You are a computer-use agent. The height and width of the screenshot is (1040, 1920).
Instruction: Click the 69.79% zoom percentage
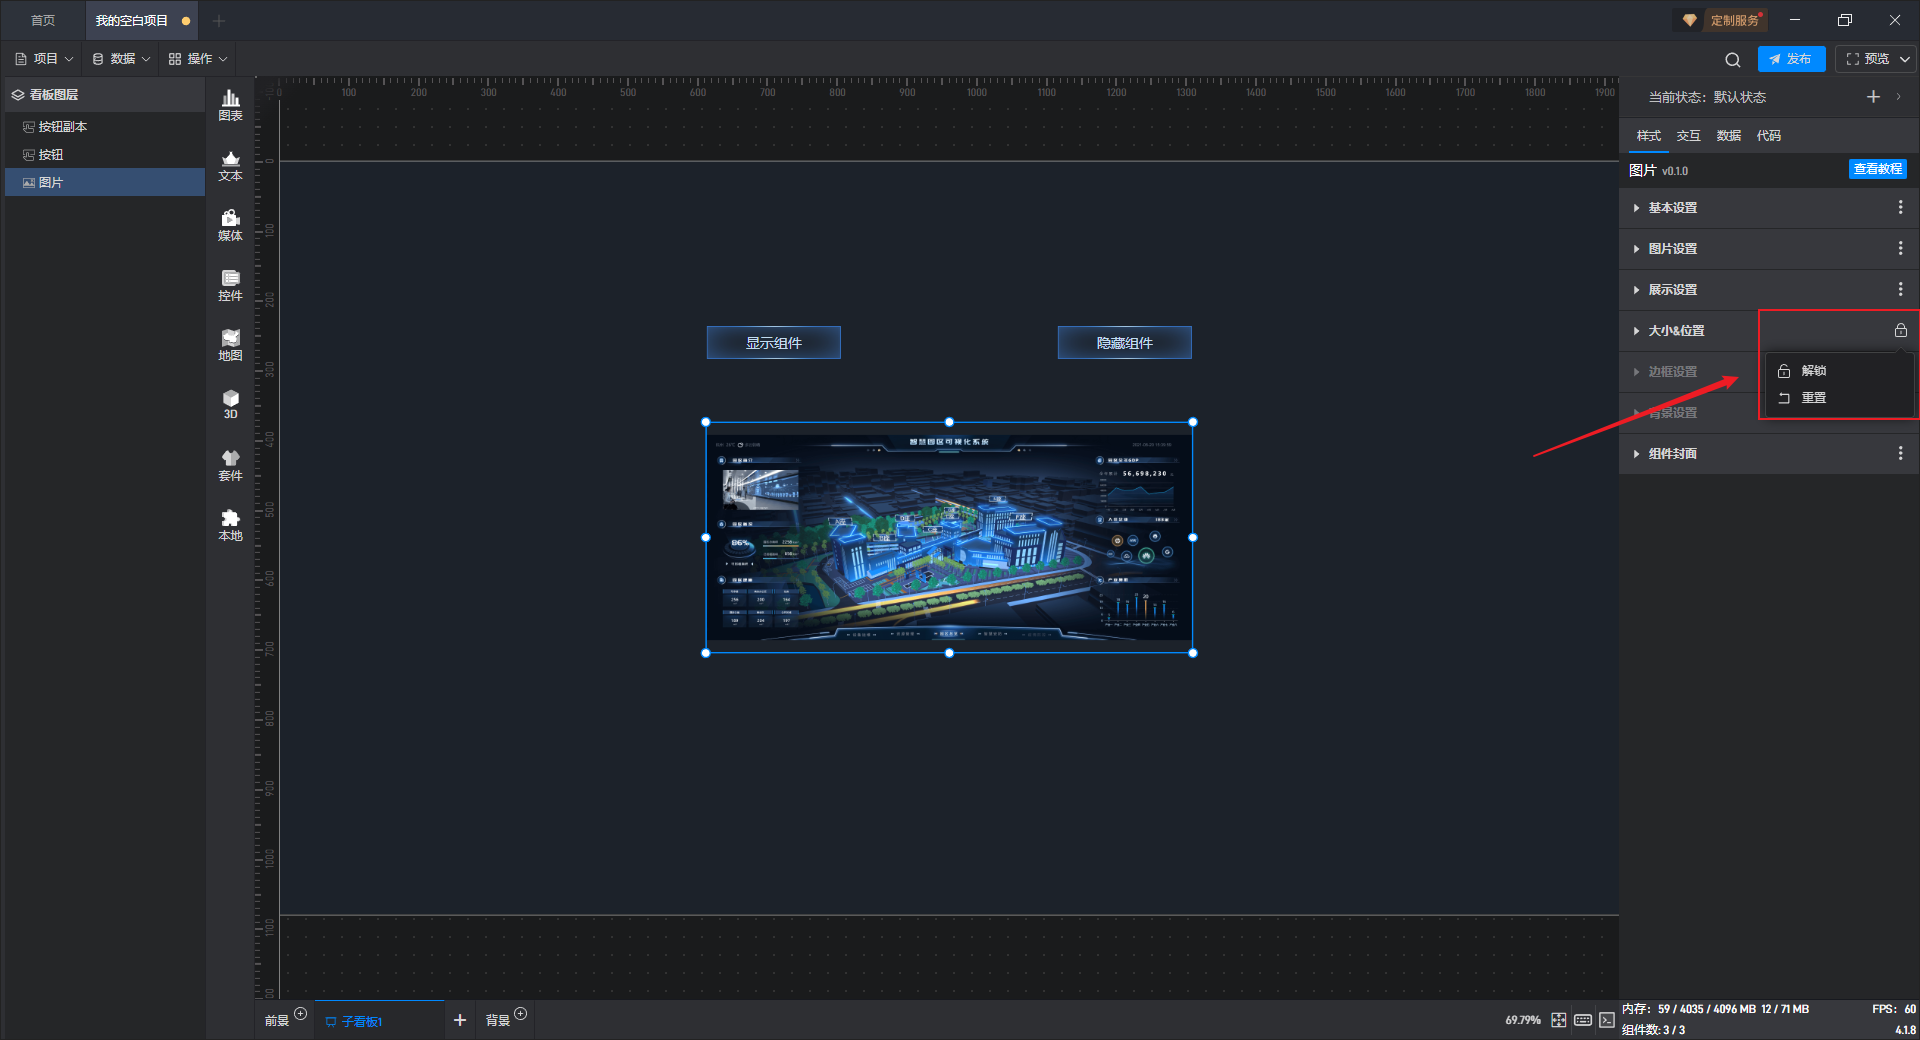[x=1523, y=1020]
